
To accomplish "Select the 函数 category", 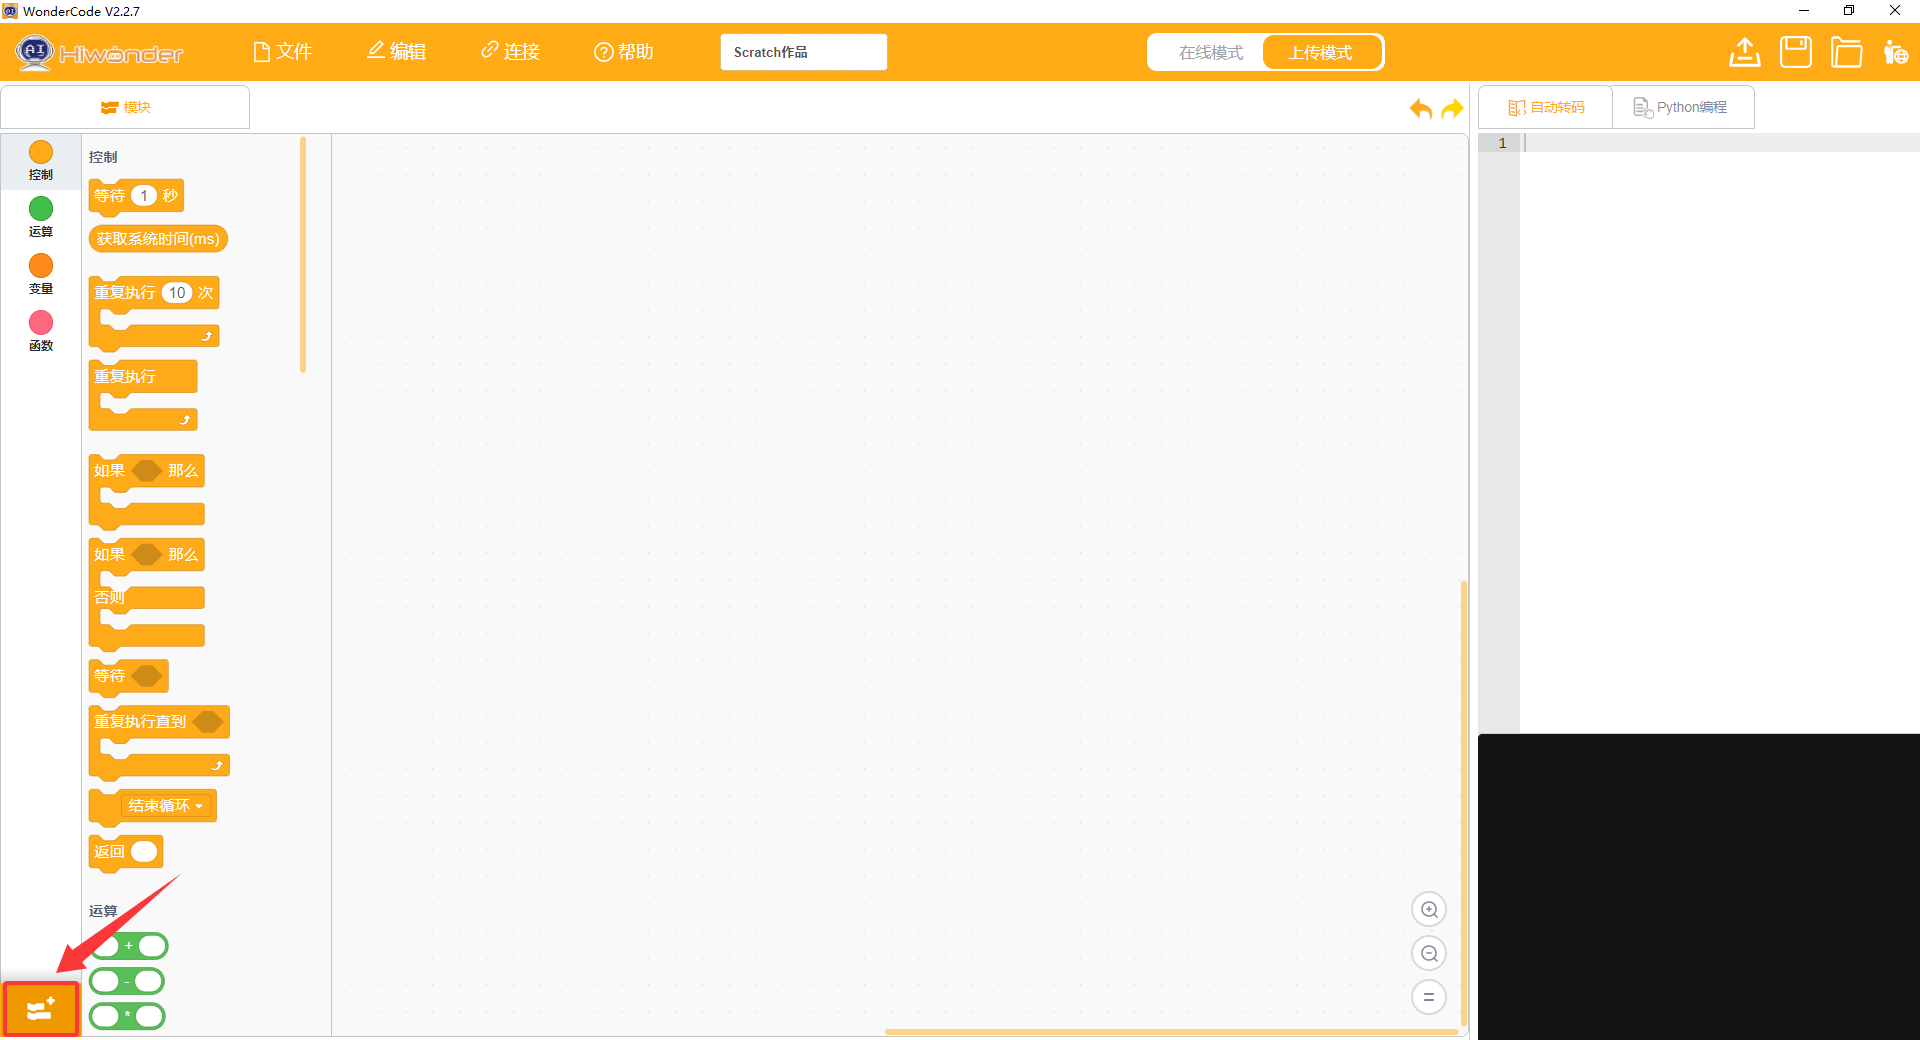I will pyautogui.click(x=41, y=332).
